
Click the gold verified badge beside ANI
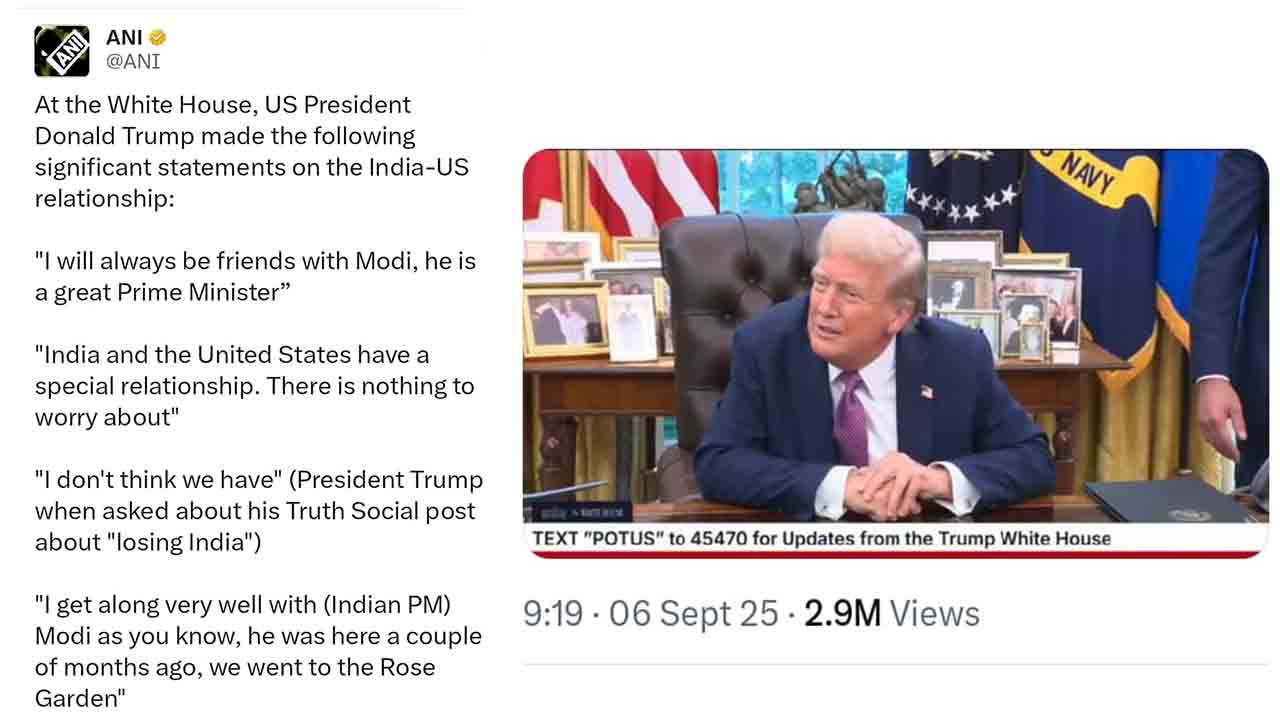point(157,38)
